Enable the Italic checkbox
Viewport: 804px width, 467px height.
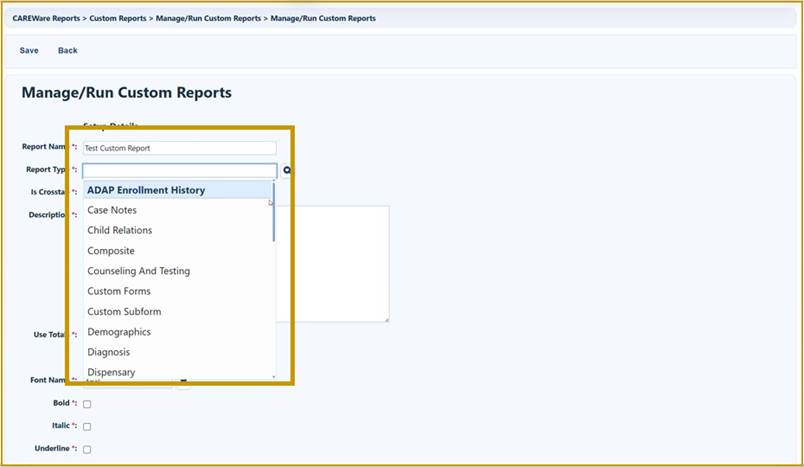pyautogui.click(x=87, y=427)
